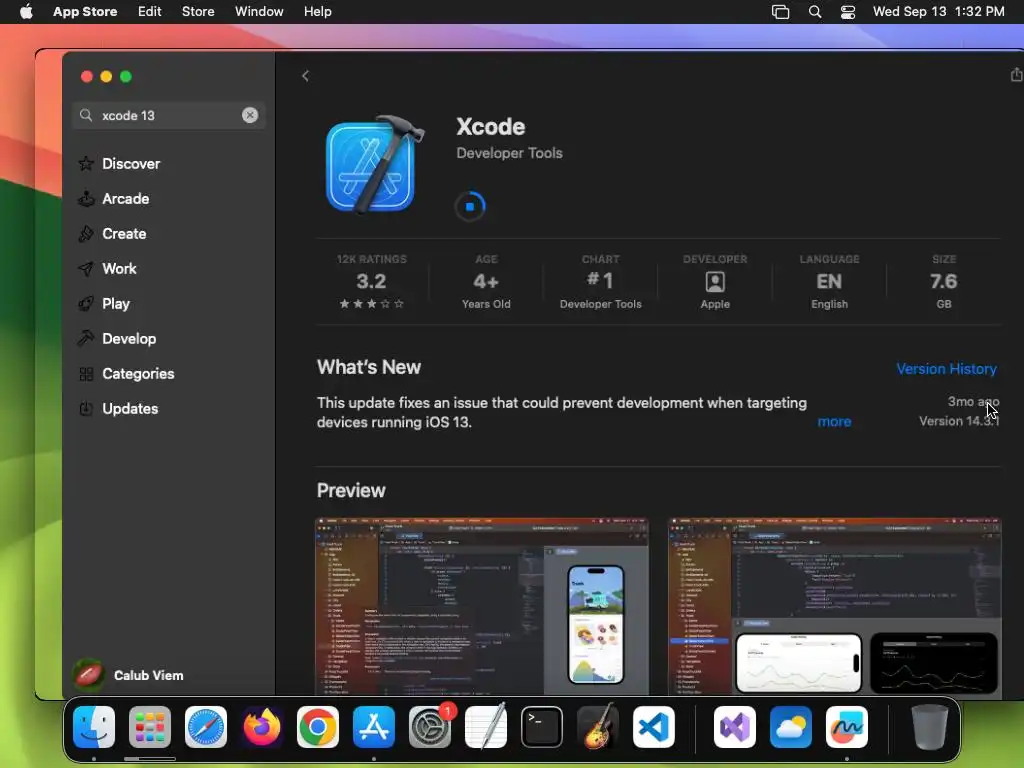Open the Arcade section
This screenshot has height=768, width=1024.
coord(125,199)
